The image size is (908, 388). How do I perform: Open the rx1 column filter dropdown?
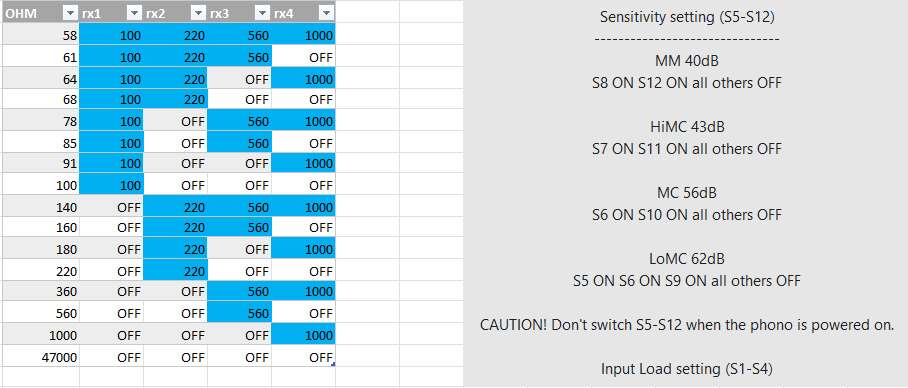[x=134, y=13]
